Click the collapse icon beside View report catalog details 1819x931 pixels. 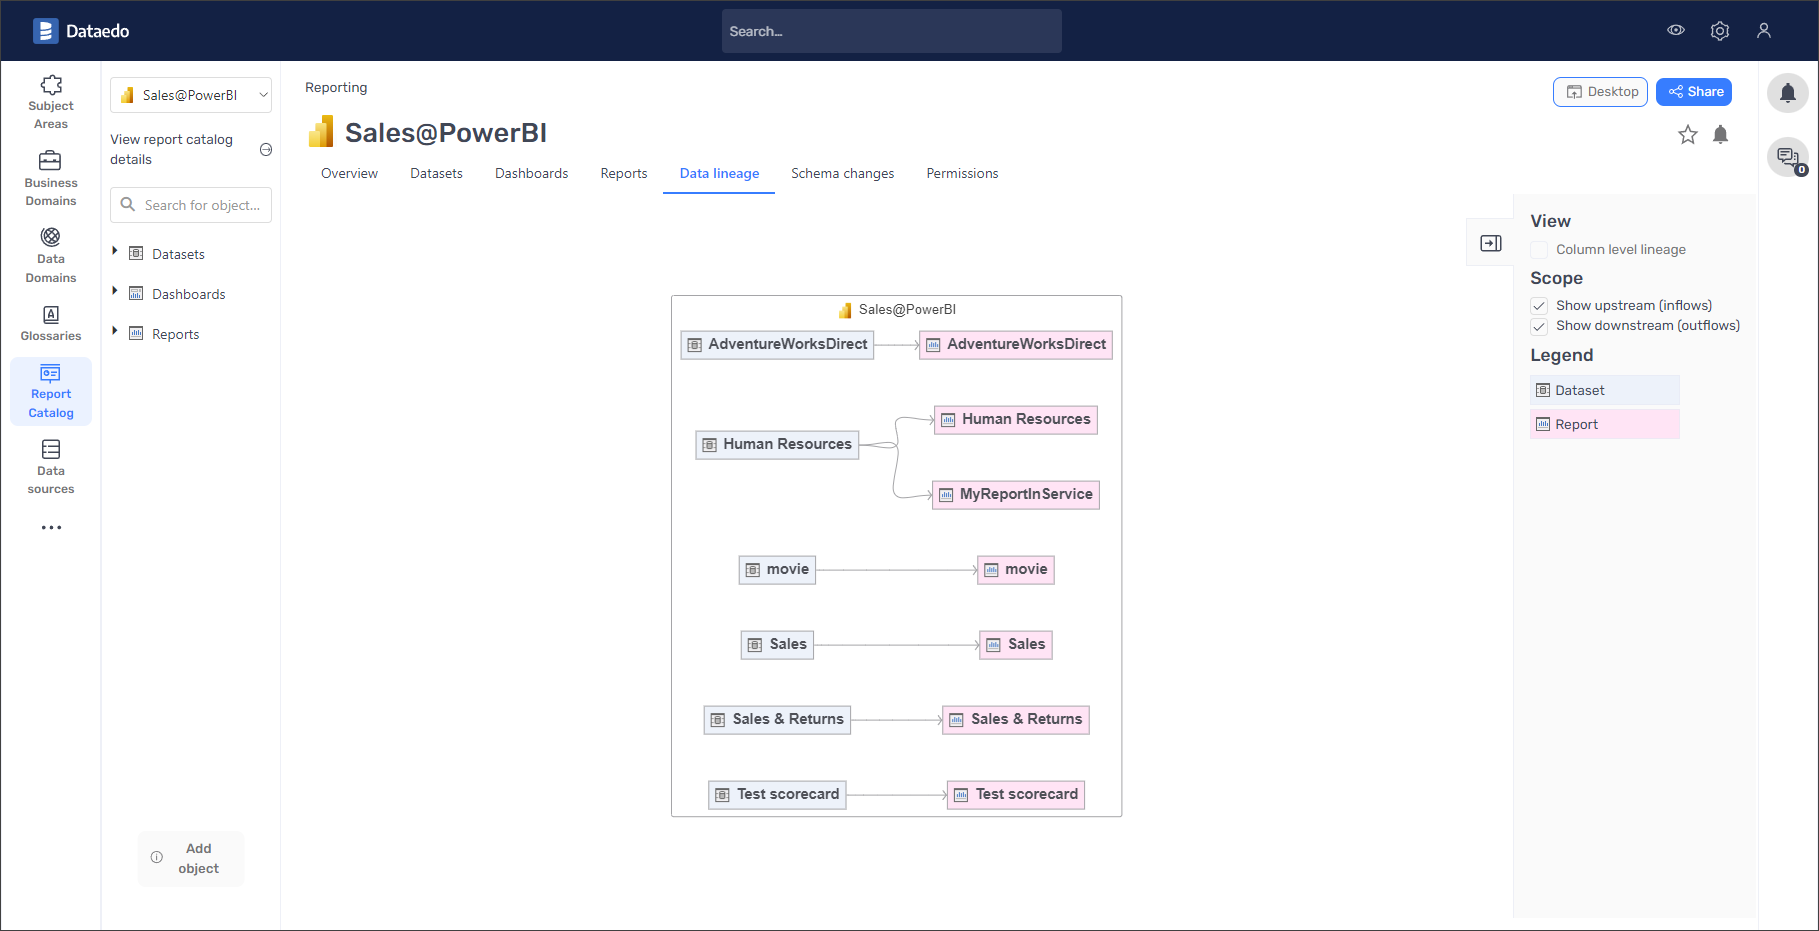266,149
